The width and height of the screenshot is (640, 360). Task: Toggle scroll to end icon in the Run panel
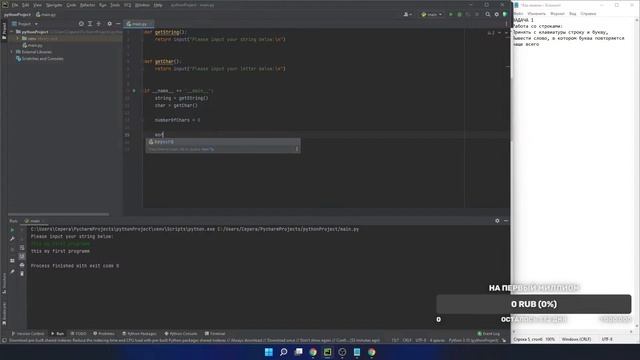pos(22,256)
